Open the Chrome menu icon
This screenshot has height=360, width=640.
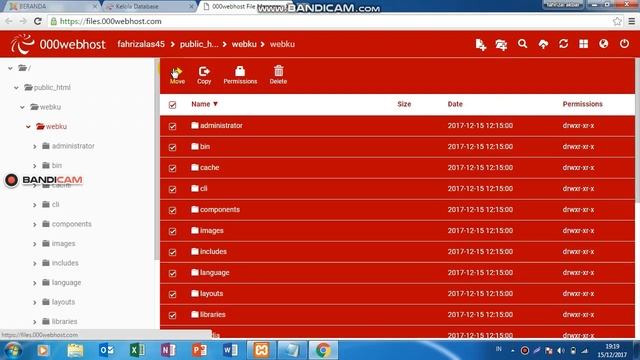point(631,21)
